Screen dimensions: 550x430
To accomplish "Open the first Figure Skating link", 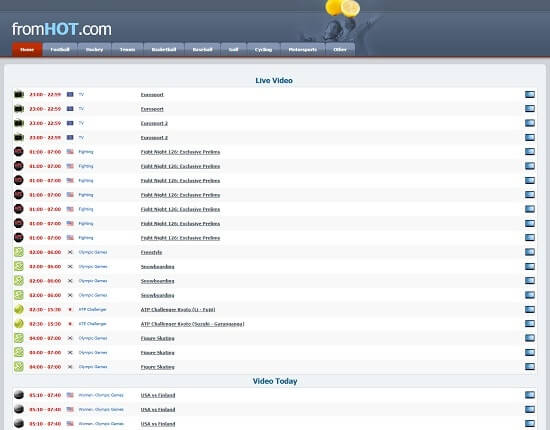I will tap(157, 338).
